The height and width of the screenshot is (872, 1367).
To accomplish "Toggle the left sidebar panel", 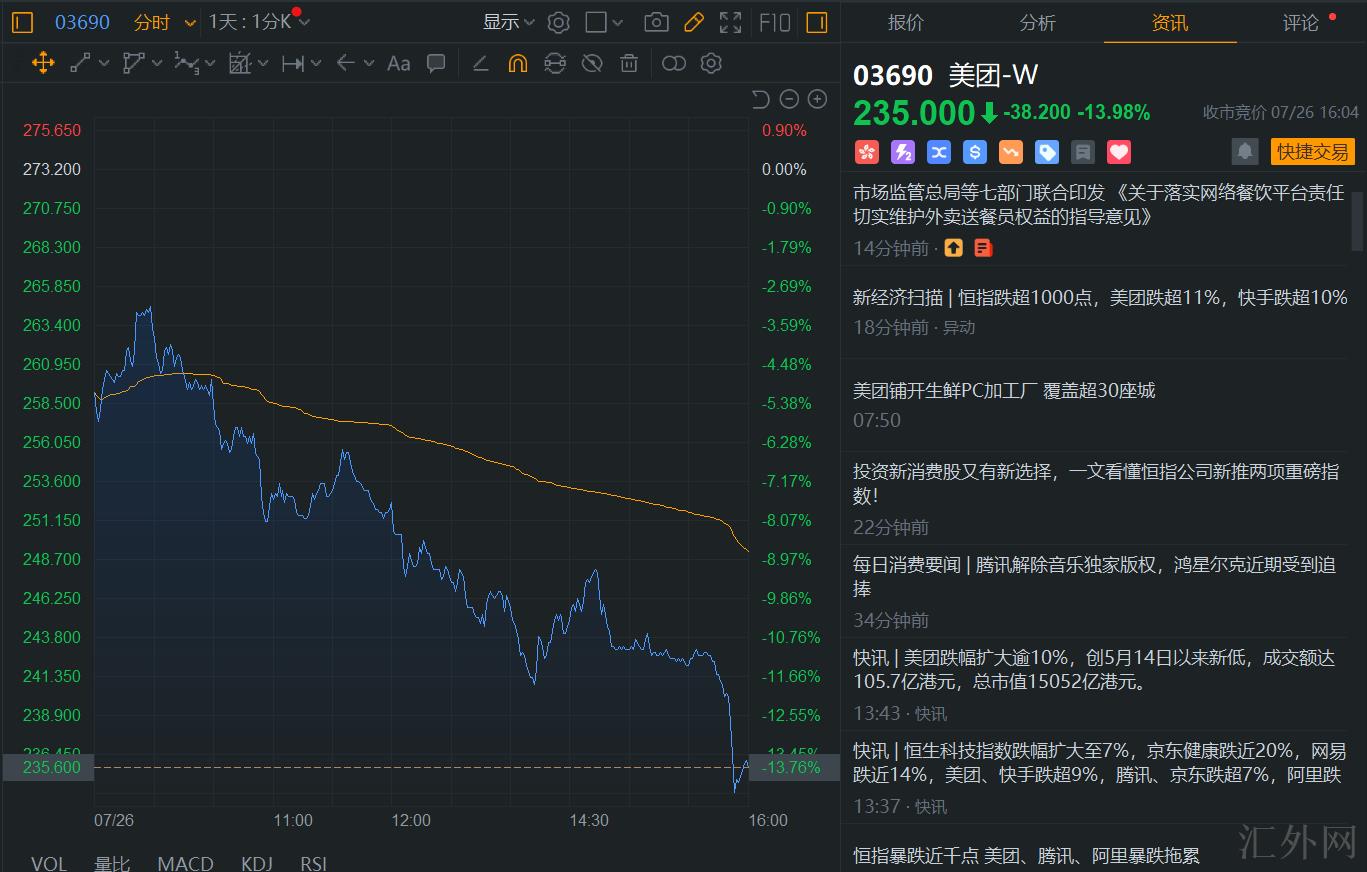I will (x=22, y=22).
